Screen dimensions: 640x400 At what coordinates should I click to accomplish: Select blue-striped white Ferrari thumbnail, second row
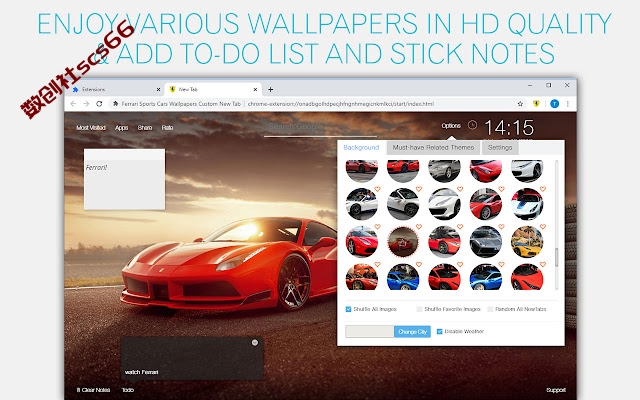pos(527,204)
